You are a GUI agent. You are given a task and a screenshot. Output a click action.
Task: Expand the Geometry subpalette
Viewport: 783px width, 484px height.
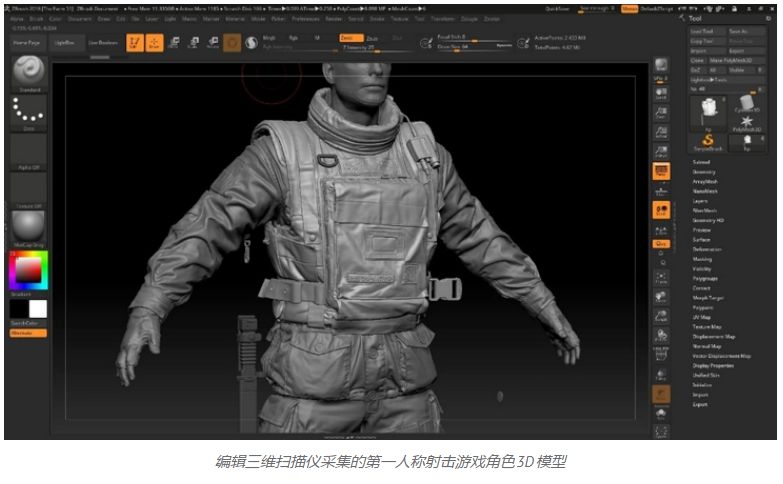click(704, 172)
